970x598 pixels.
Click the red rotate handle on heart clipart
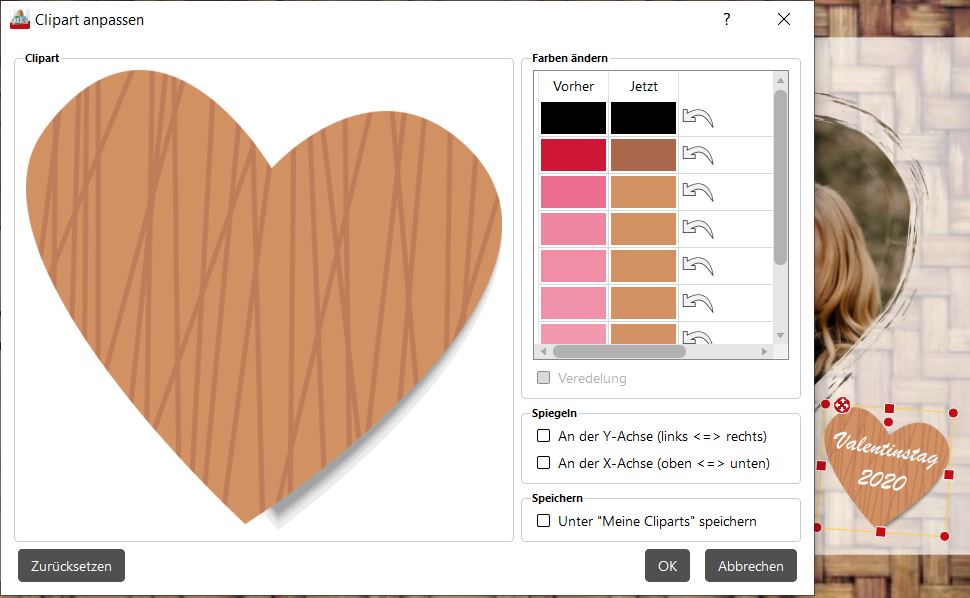click(x=843, y=405)
